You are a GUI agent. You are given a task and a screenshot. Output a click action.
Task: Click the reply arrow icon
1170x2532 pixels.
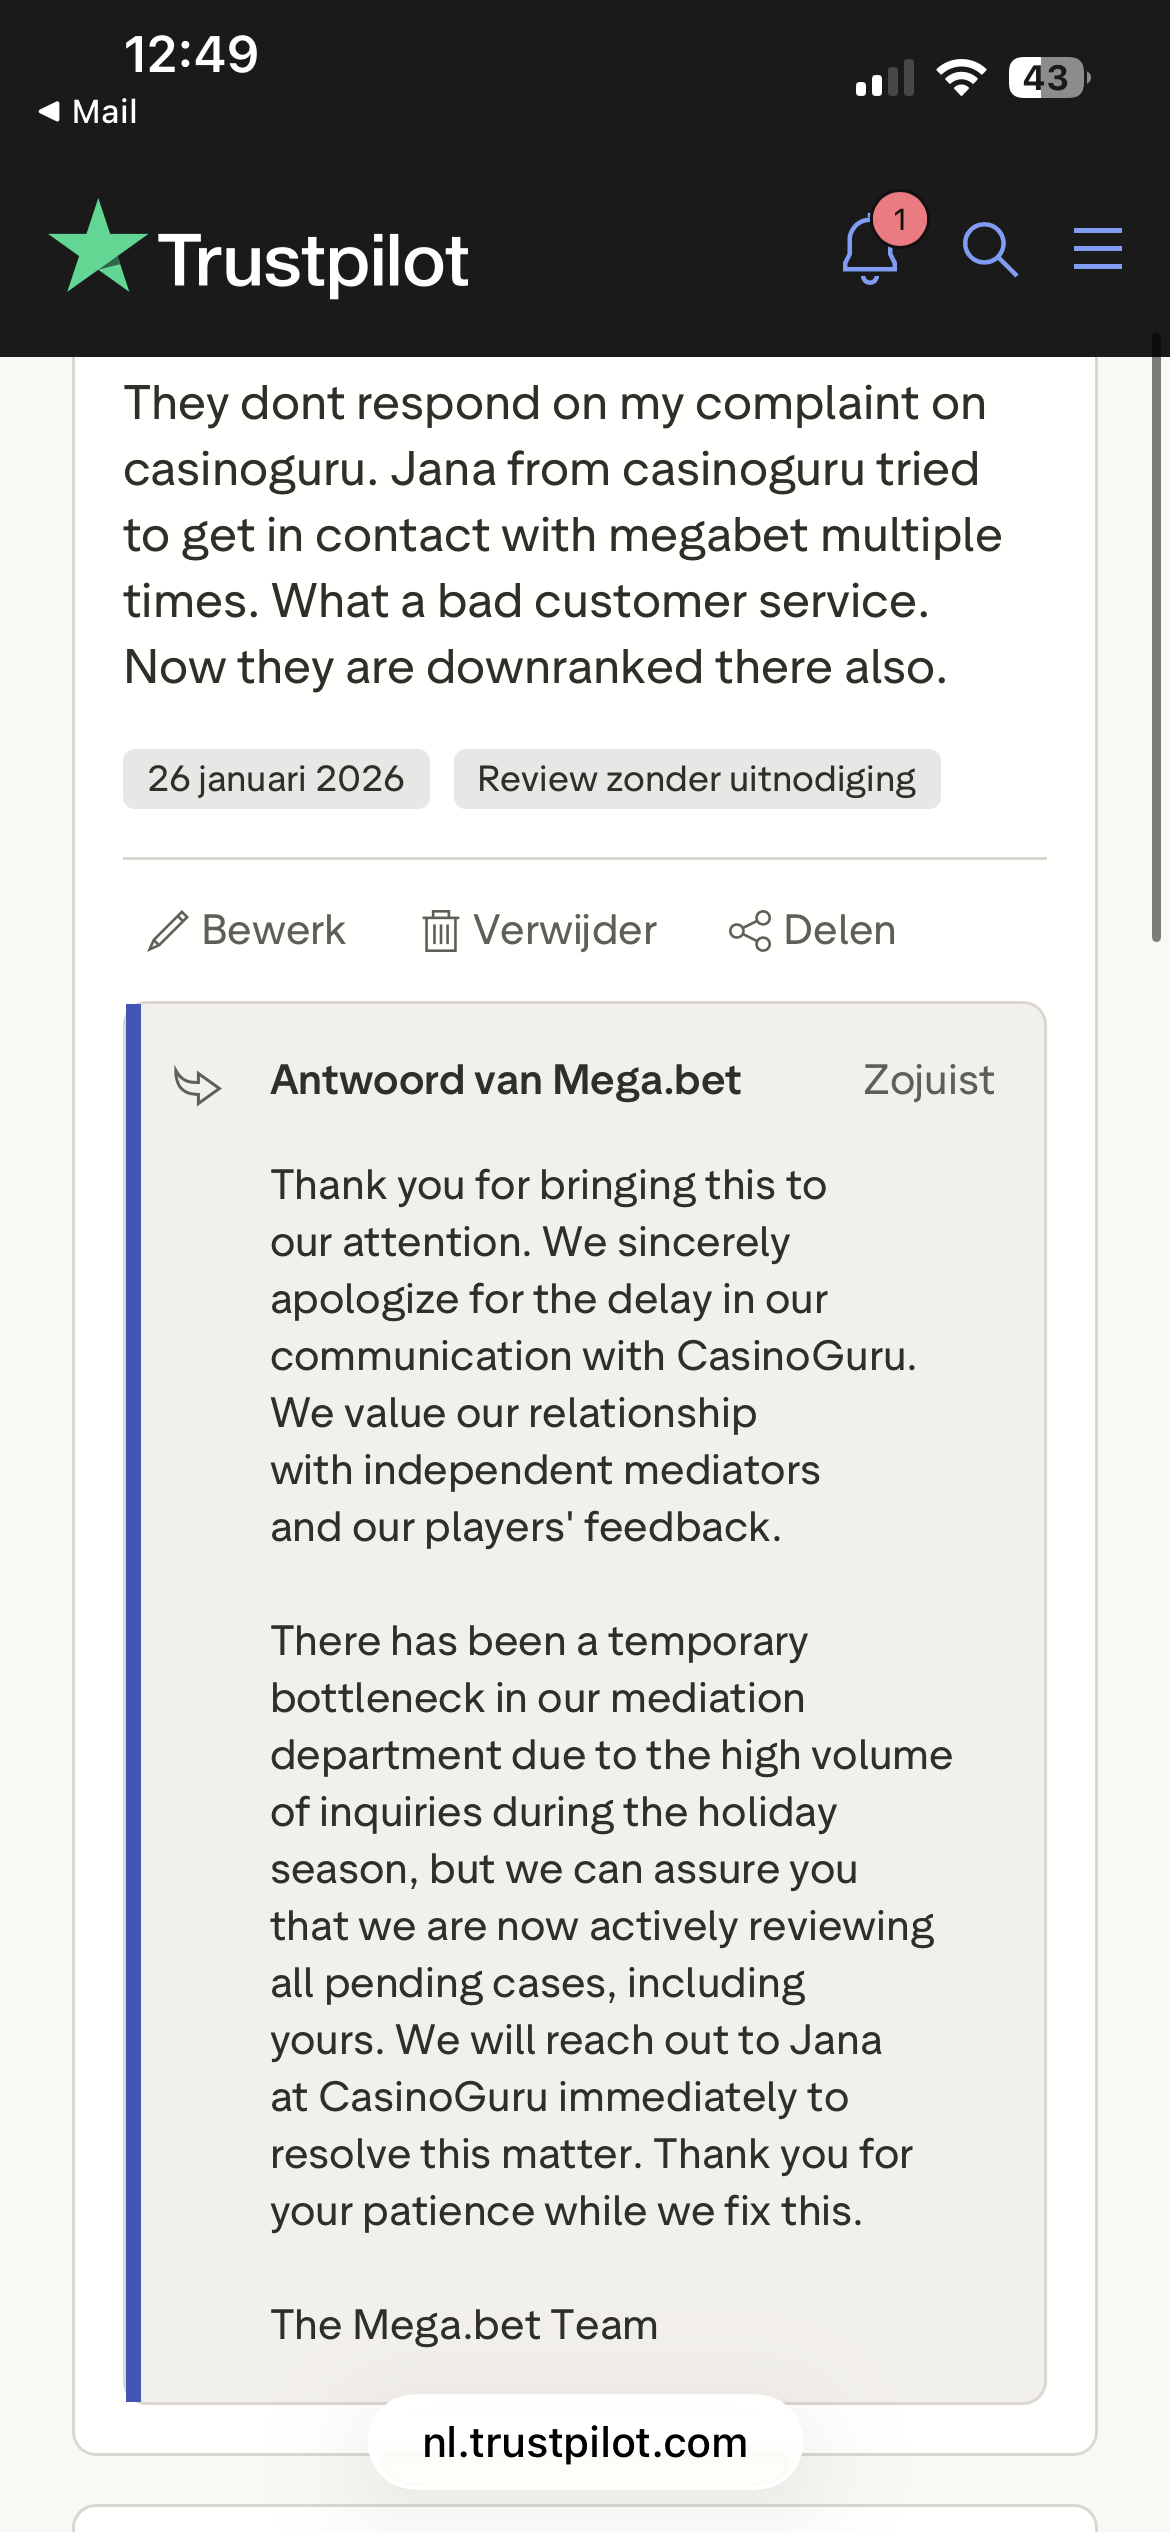point(197,1085)
